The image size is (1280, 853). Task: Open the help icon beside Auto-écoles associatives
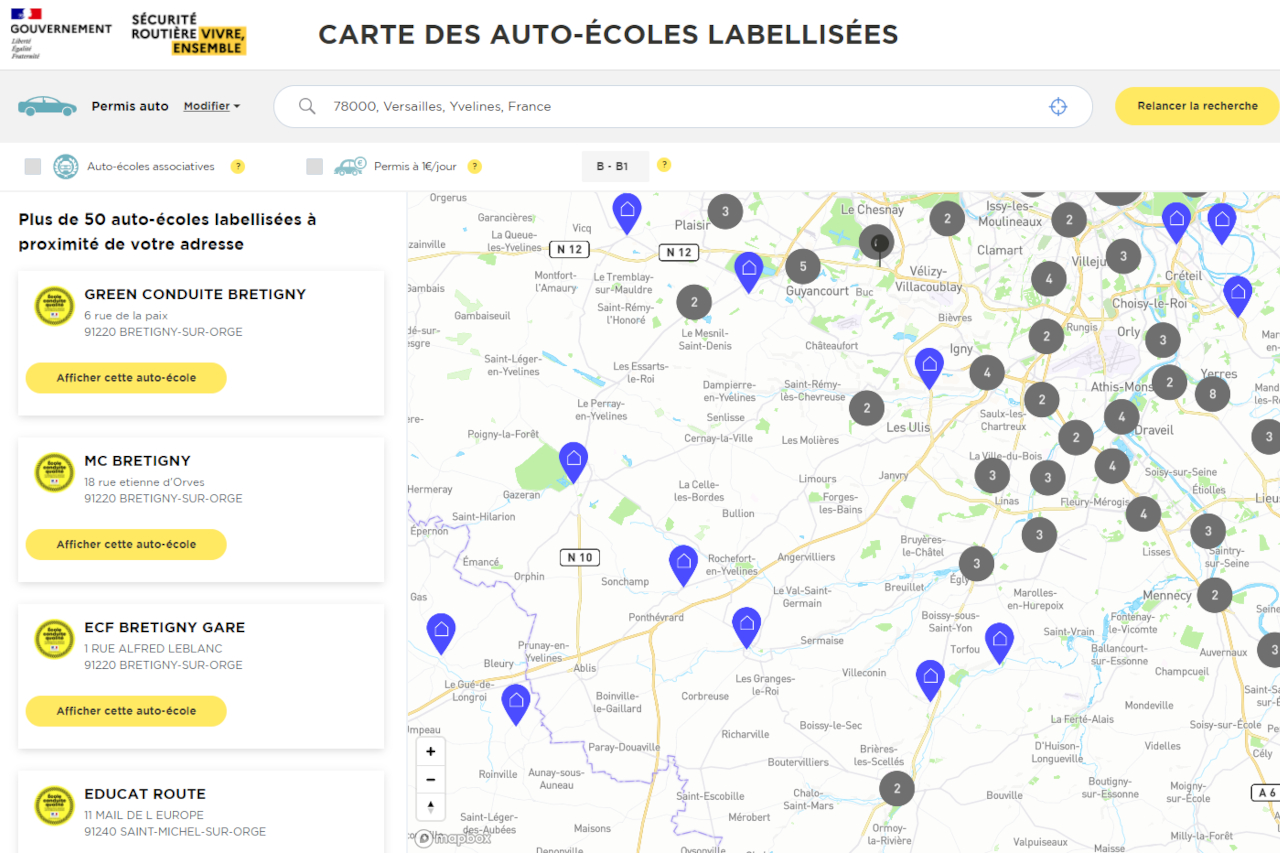coord(237,166)
